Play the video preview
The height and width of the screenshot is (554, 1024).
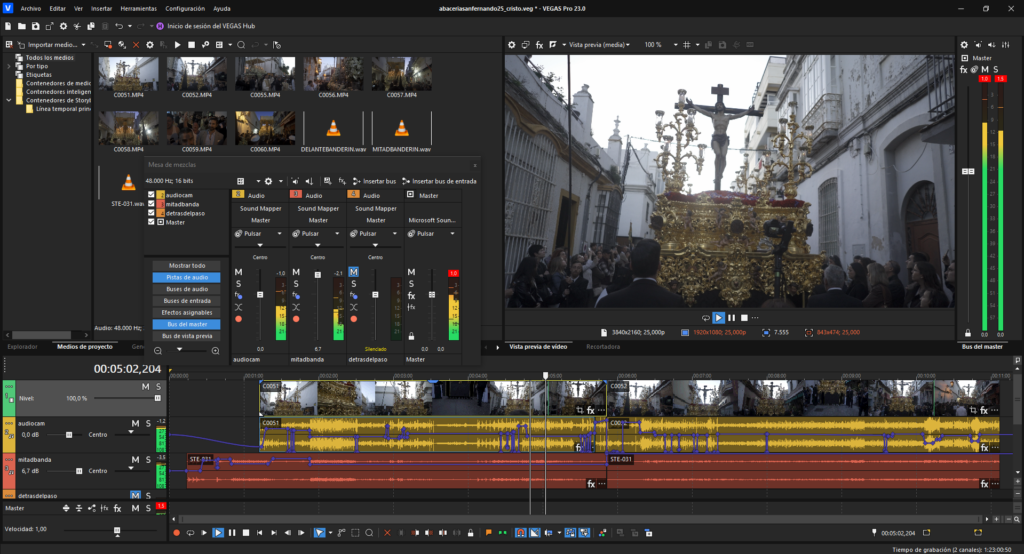[x=718, y=318]
